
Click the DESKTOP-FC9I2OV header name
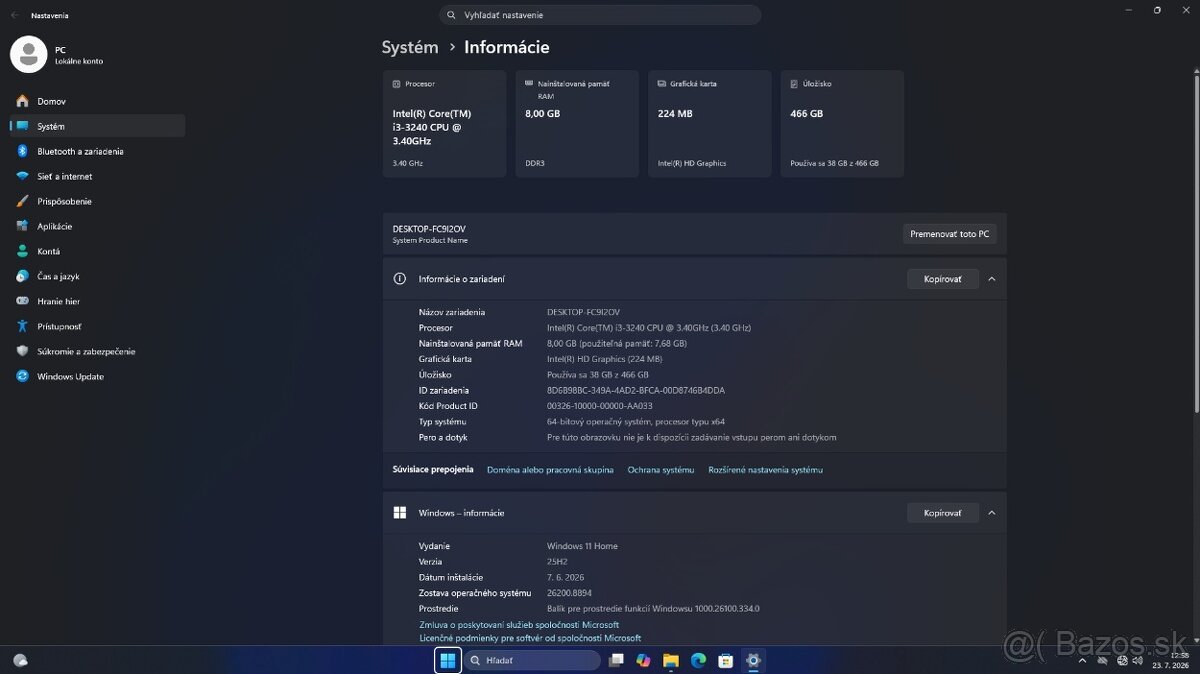429,229
